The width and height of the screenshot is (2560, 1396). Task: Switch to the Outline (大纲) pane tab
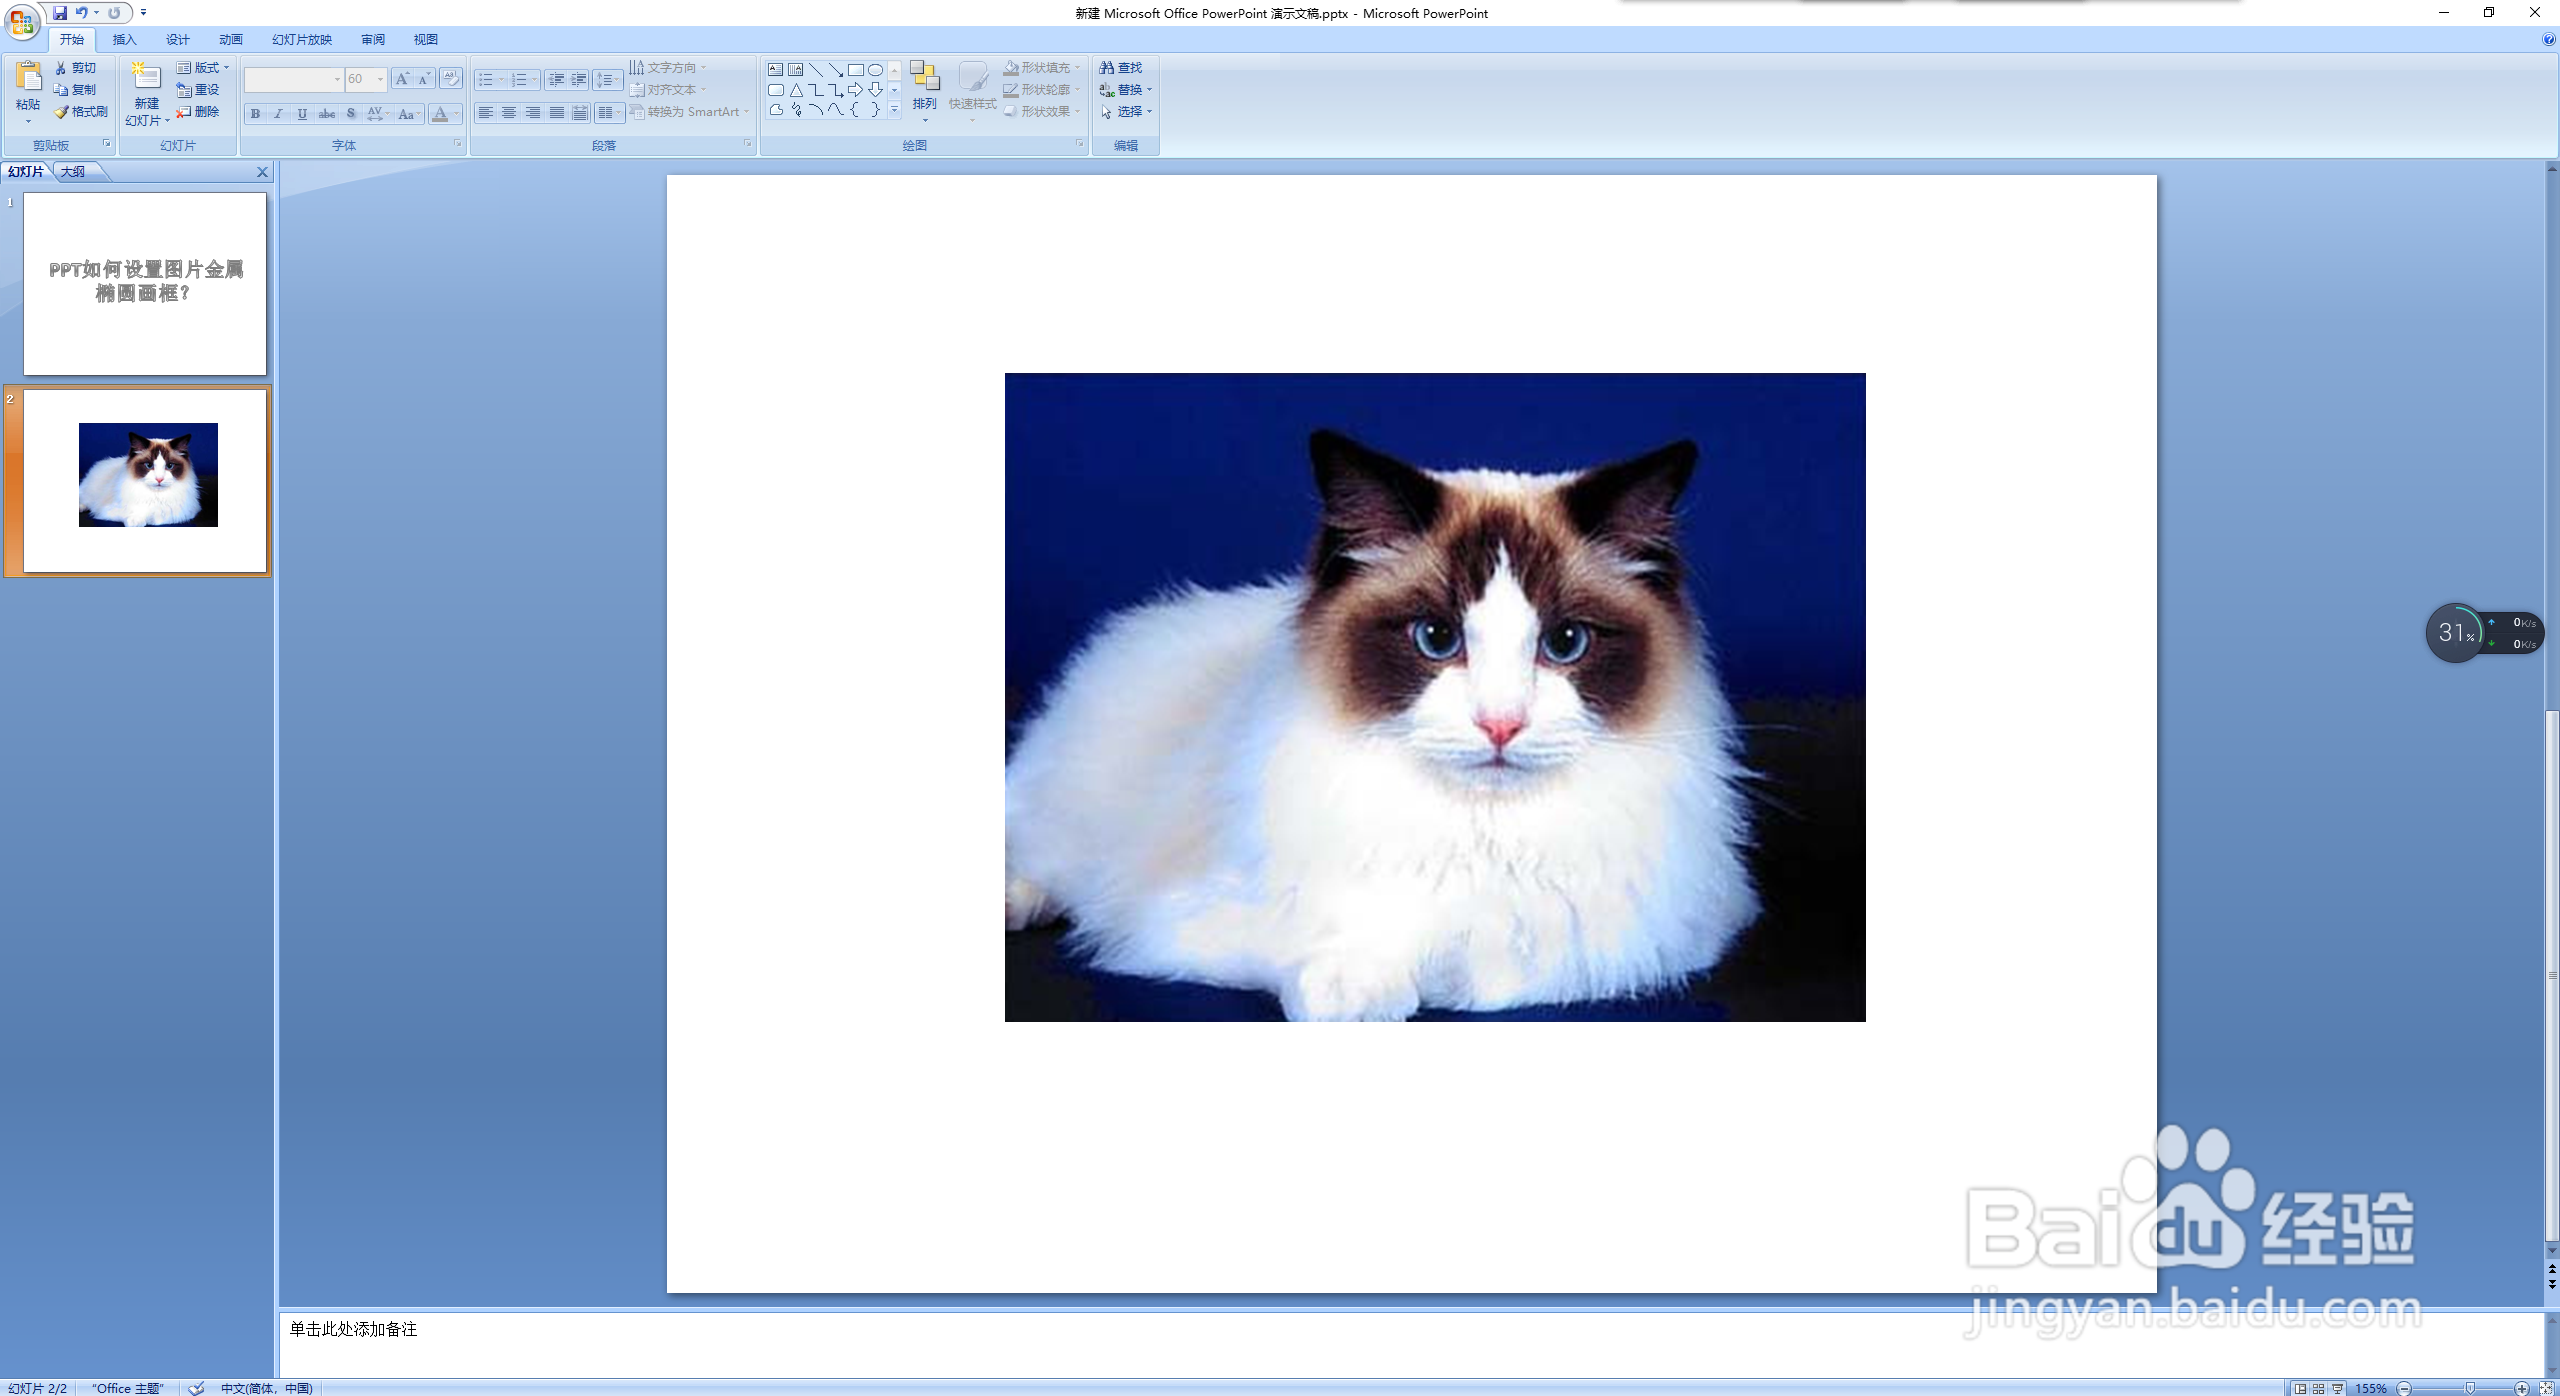pyautogui.click(x=73, y=172)
